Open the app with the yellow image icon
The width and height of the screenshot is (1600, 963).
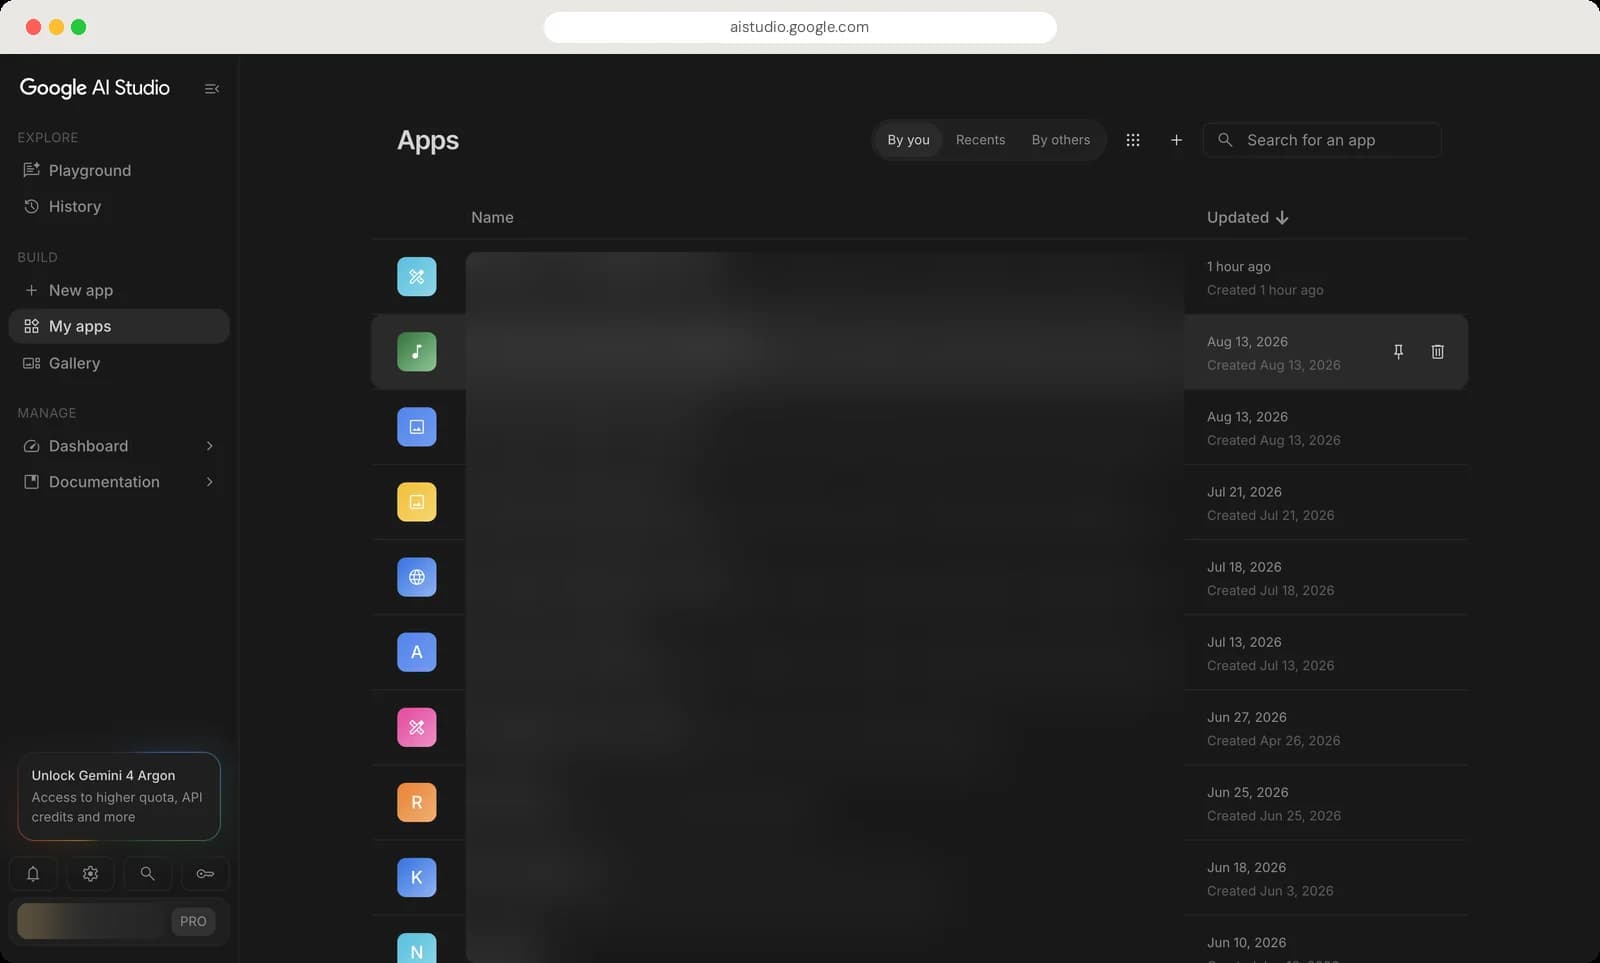point(417,502)
